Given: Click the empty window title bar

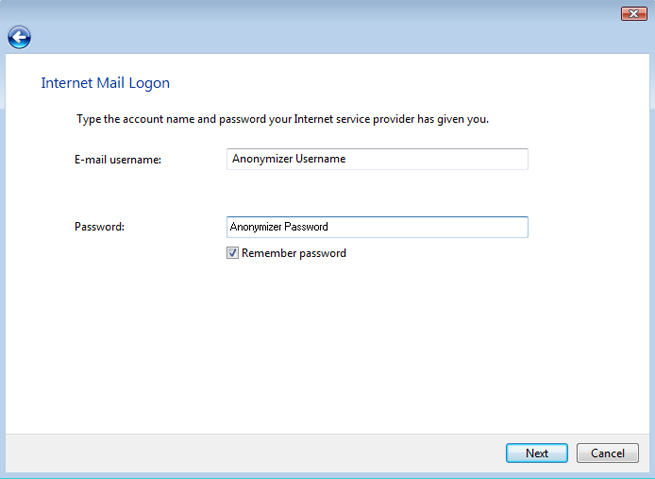Looking at the screenshot, I should tap(300, 13).
